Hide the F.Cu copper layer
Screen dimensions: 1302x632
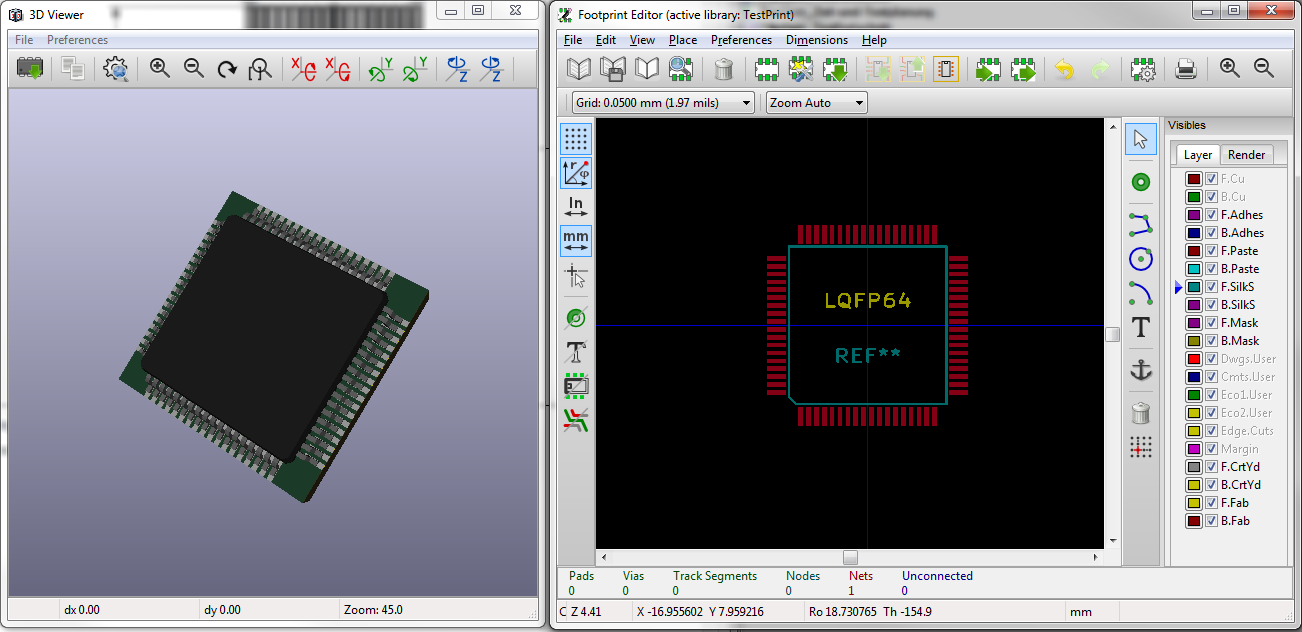tap(1213, 178)
